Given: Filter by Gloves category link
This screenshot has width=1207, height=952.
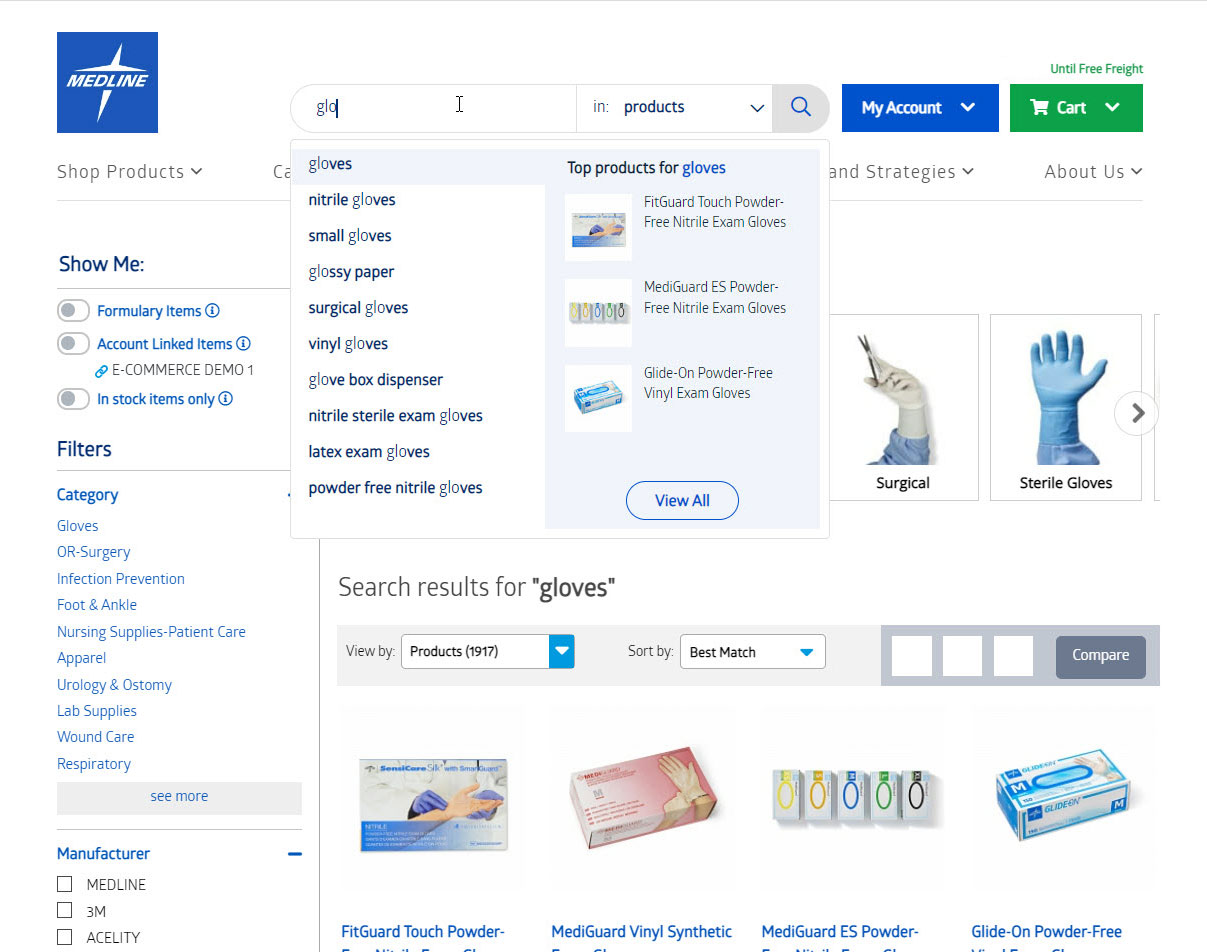Looking at the screenshot, I should (x=78, y=526).
